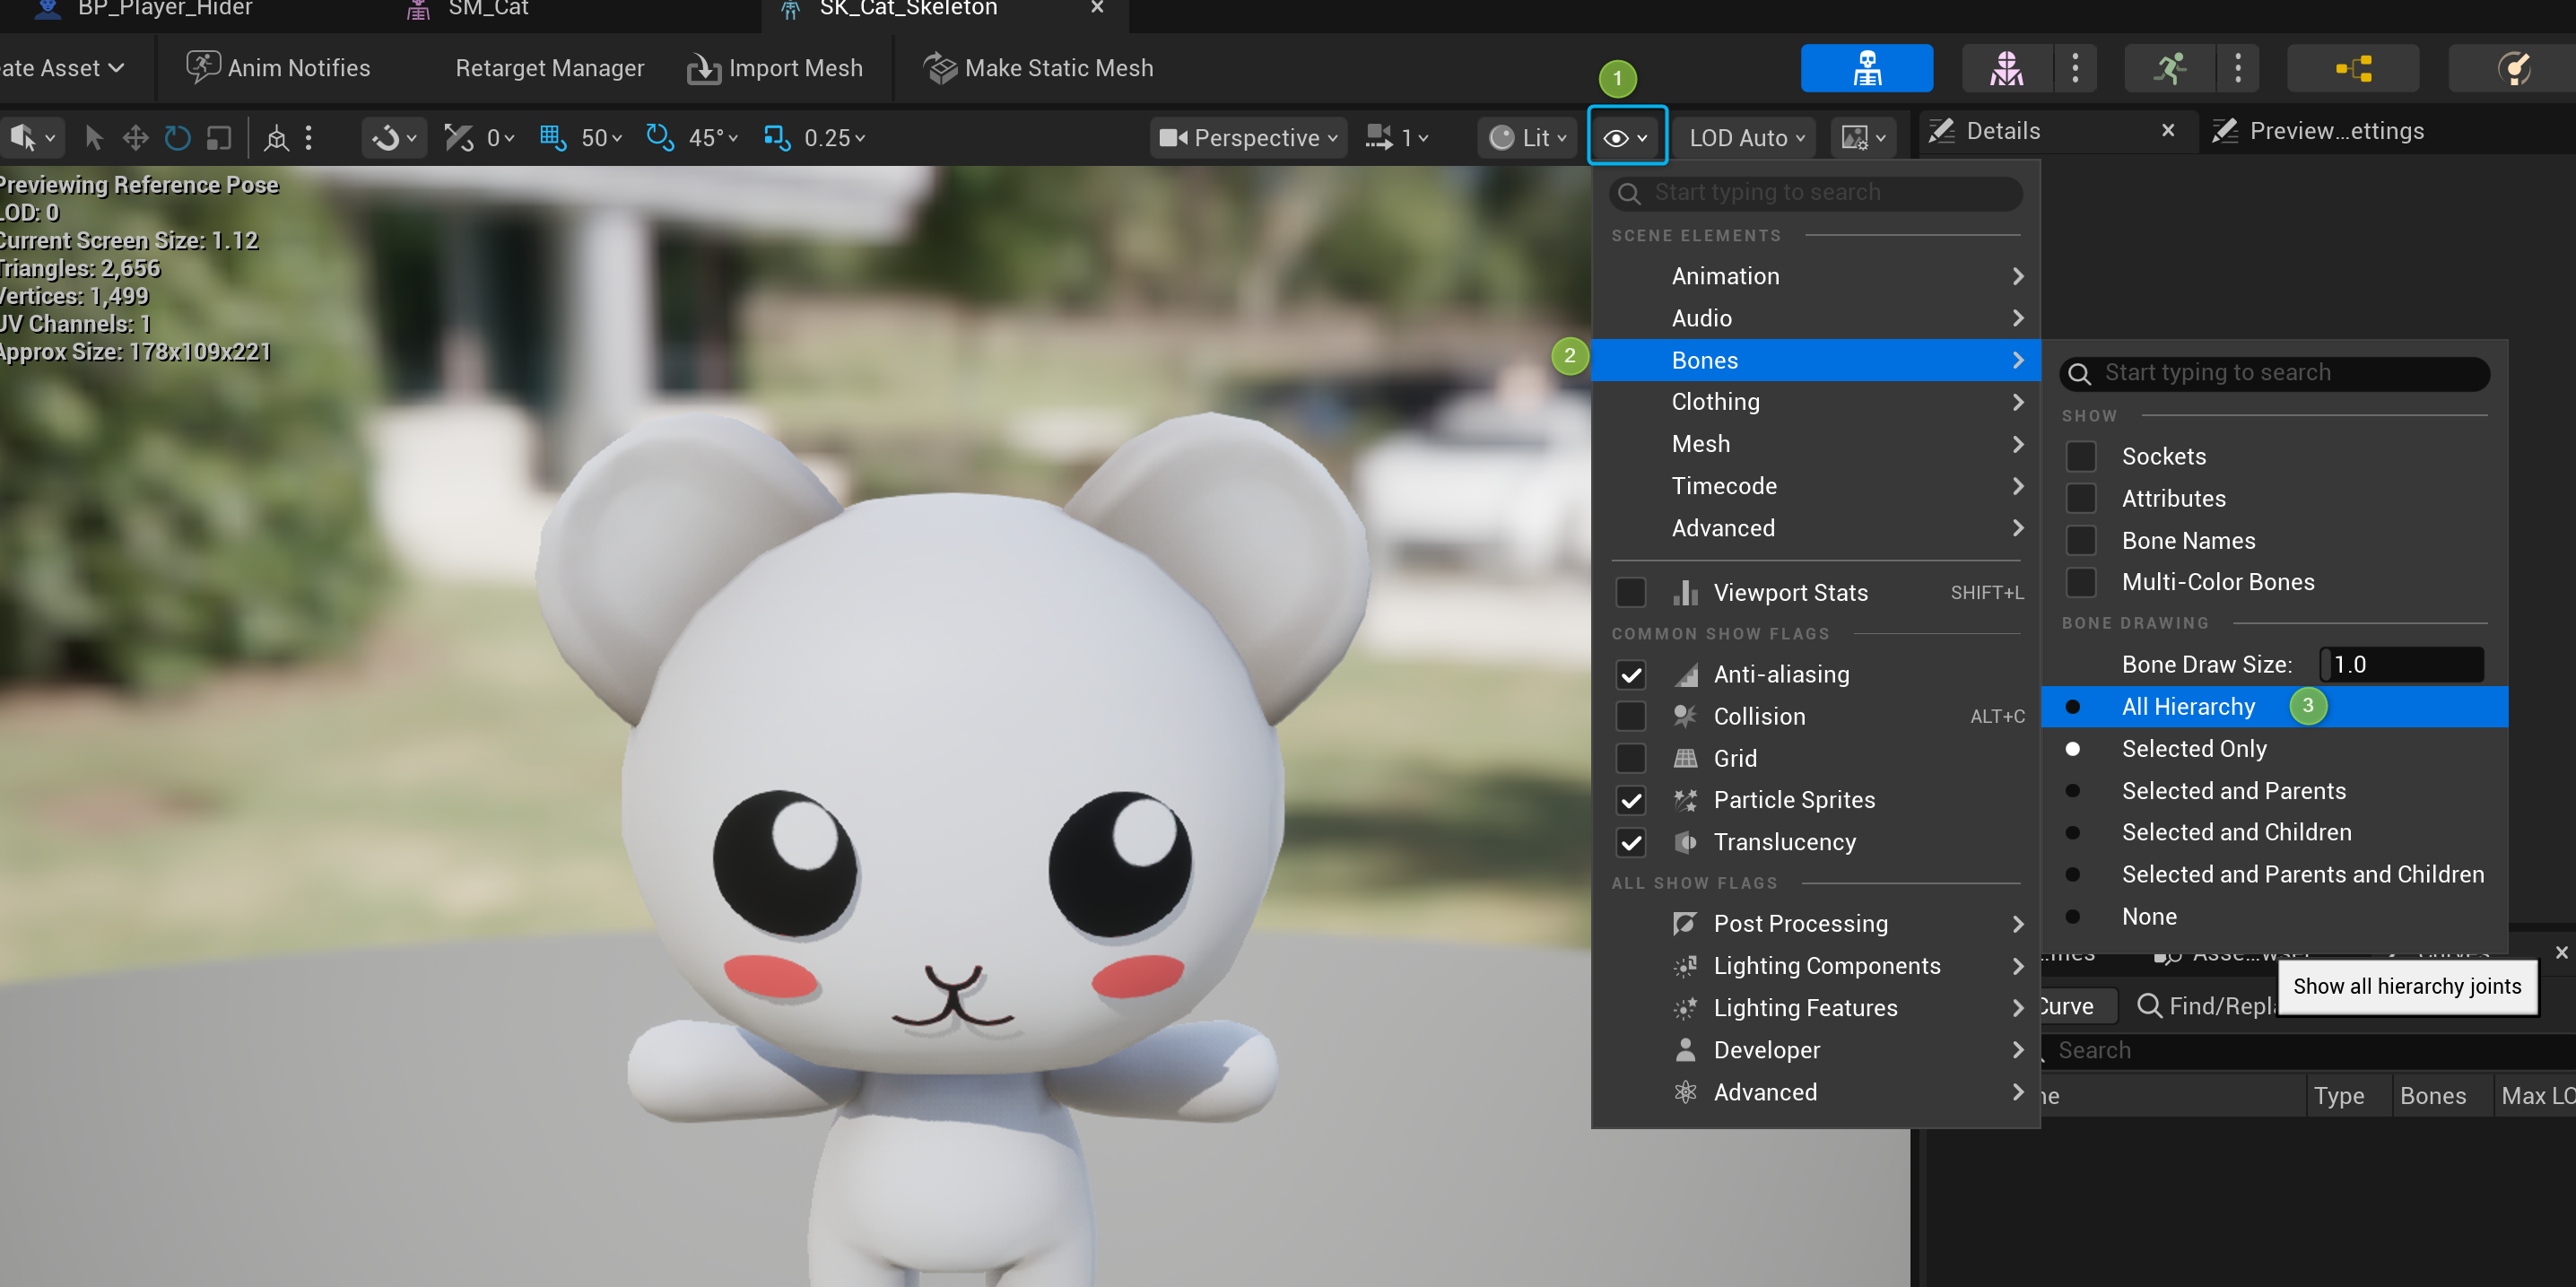Screen dimensions: 2576x1287
Task: Toggle scale snapping icon
Action: (777, 137)
